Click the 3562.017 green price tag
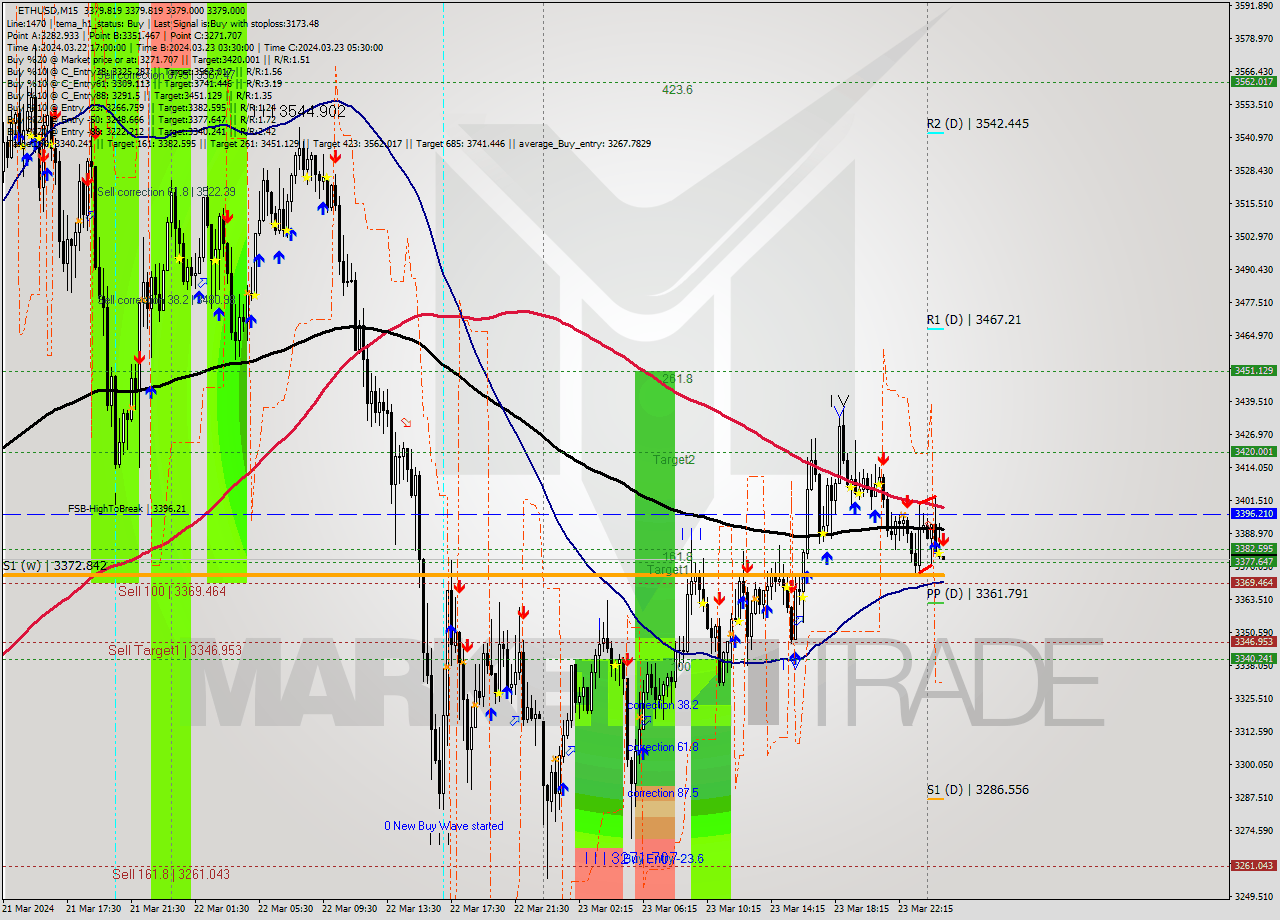Image resolution: width=1280 pixels, height=920 pixels. [1254, 82]
